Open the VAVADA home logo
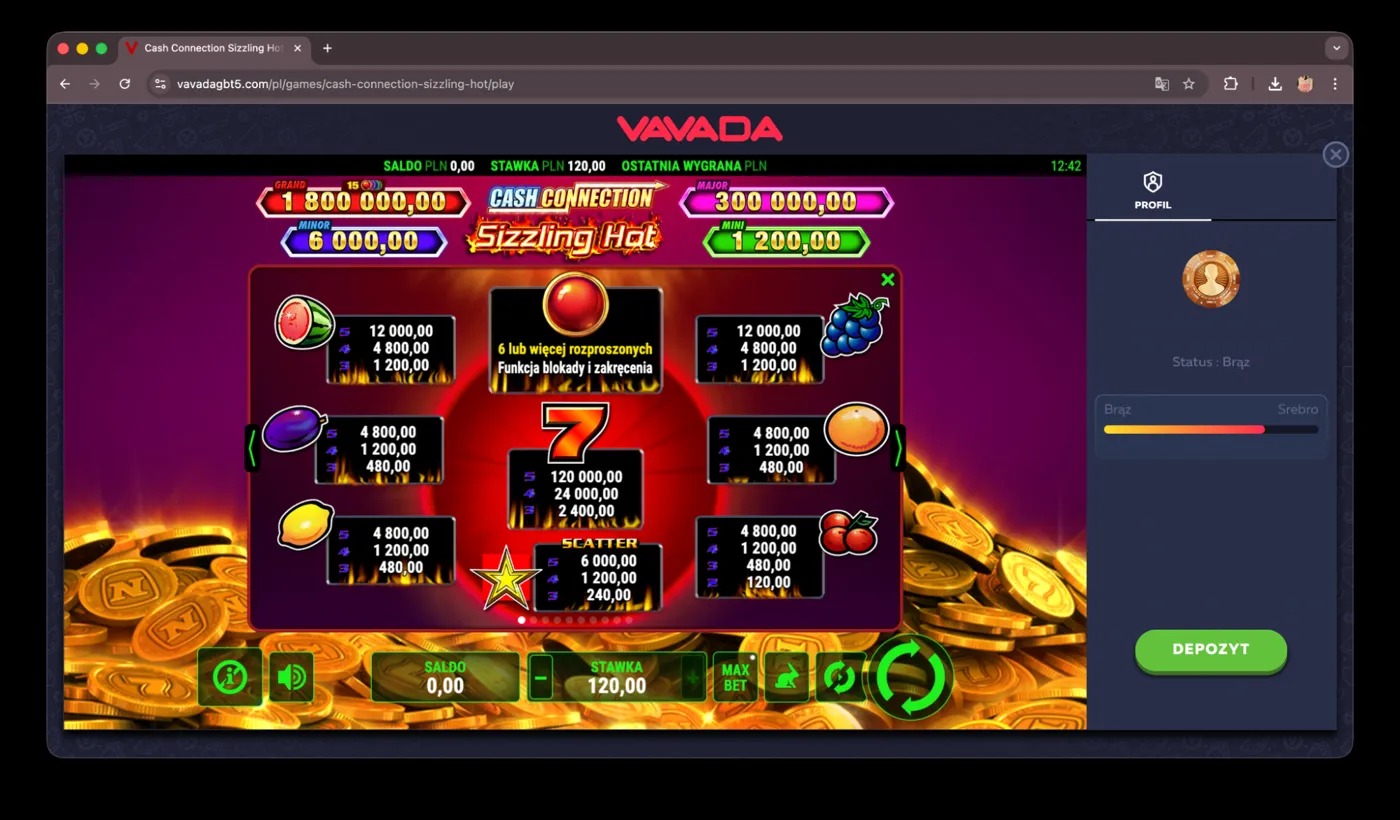The width and height of the screenshot is (1400, 820). click(699, 129)
